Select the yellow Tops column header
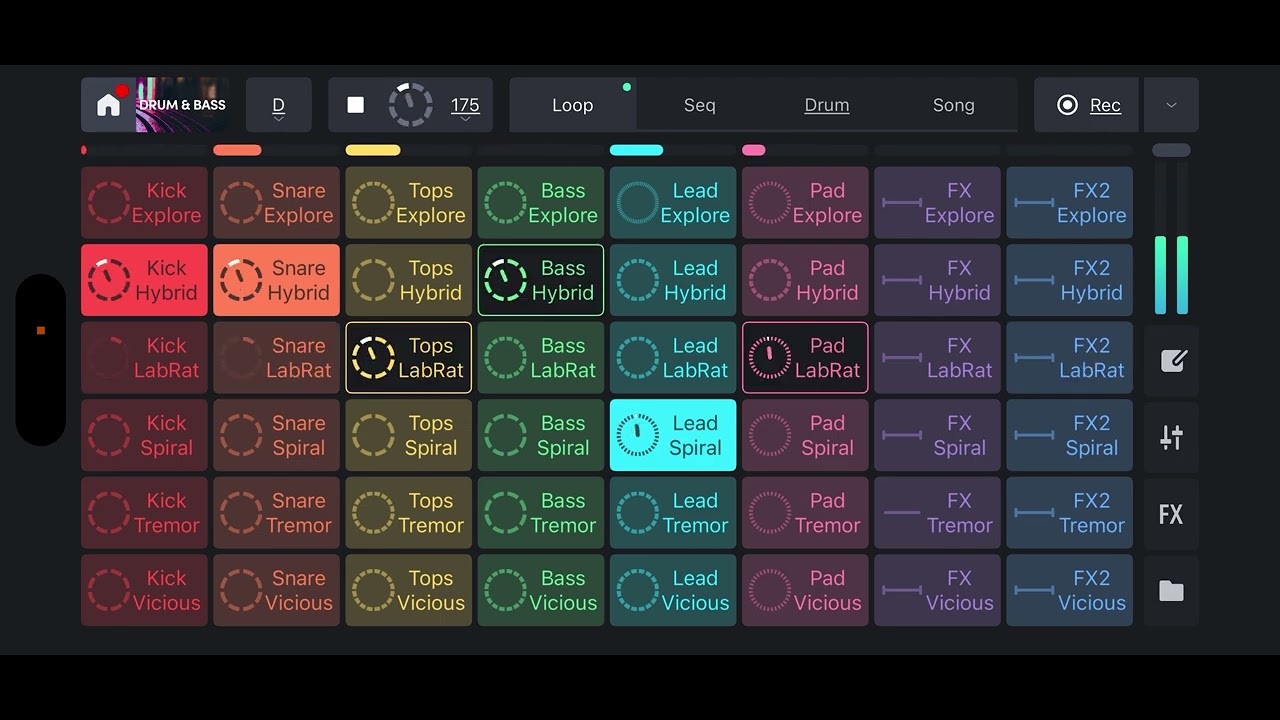1280x720 pixels. 373,150
